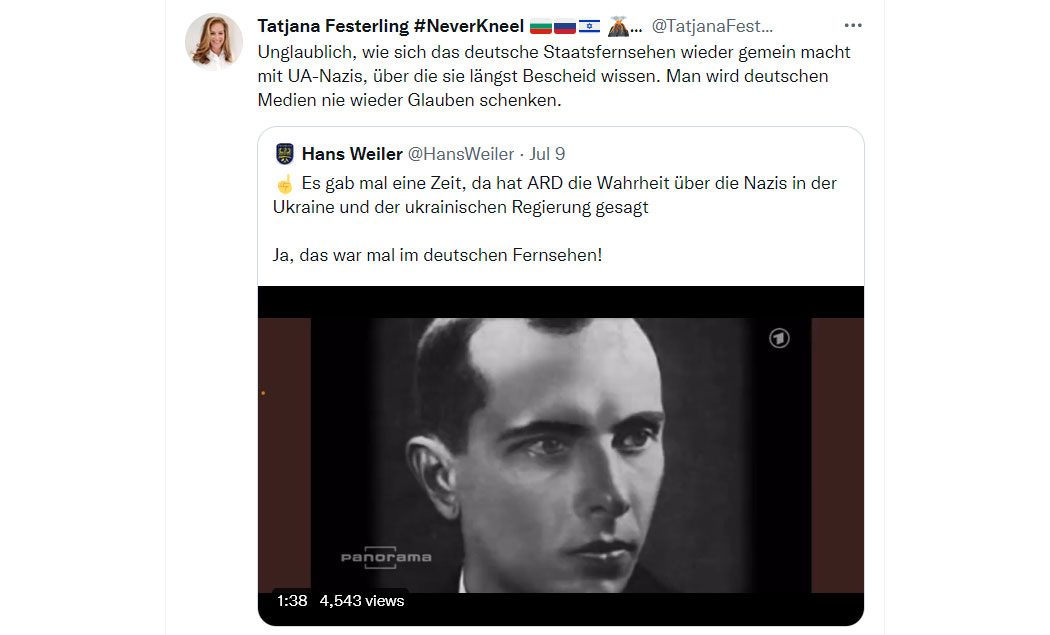Image resolution: width=1050 pixels, height=635 pixels.
Task: Click the ARD channel logo on video
Action: point(779,338)
